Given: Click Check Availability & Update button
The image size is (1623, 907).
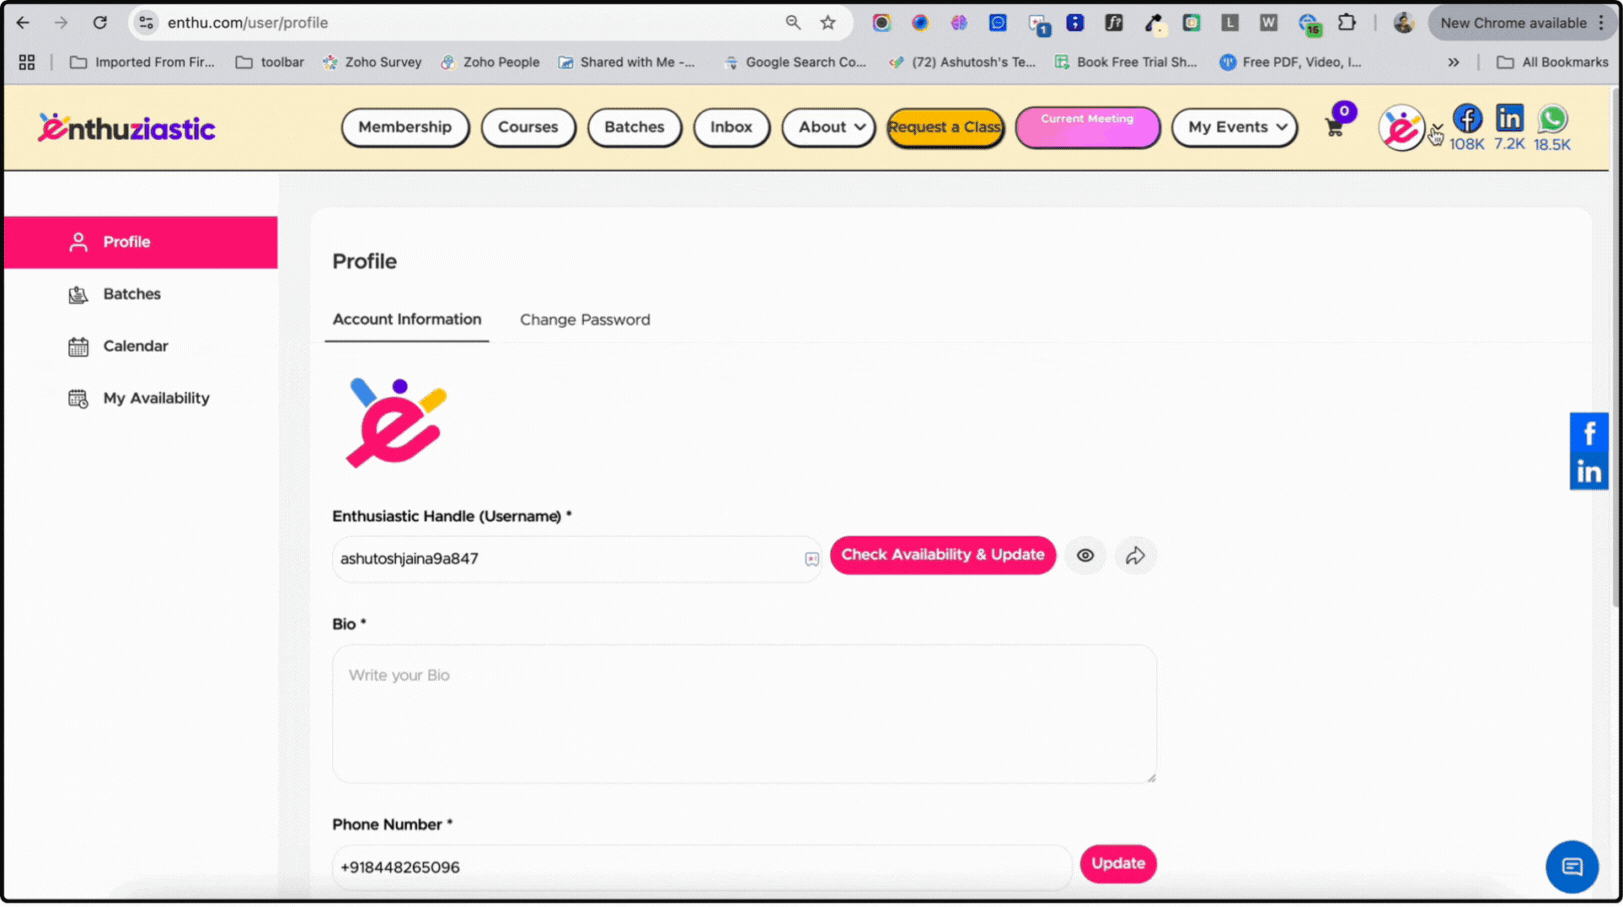Looking at the screenshot, I should click(942, 555).
